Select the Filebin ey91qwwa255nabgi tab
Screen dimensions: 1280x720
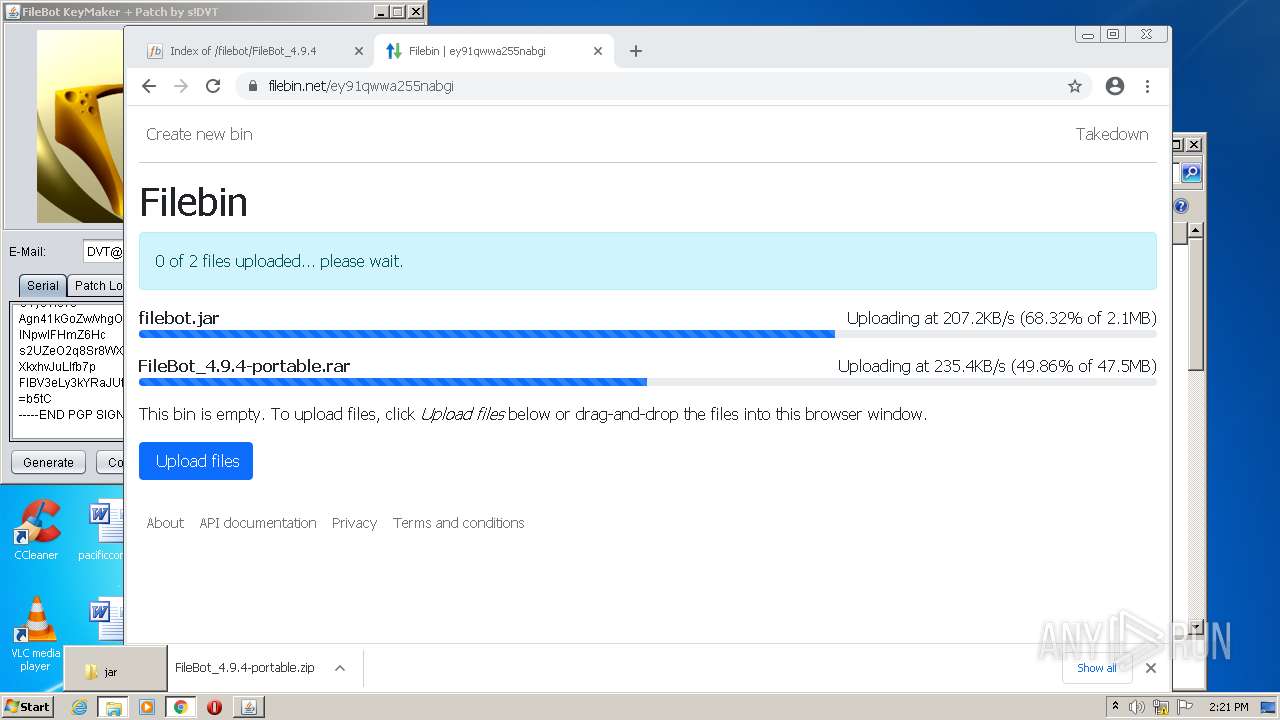[x=494, y=51]
